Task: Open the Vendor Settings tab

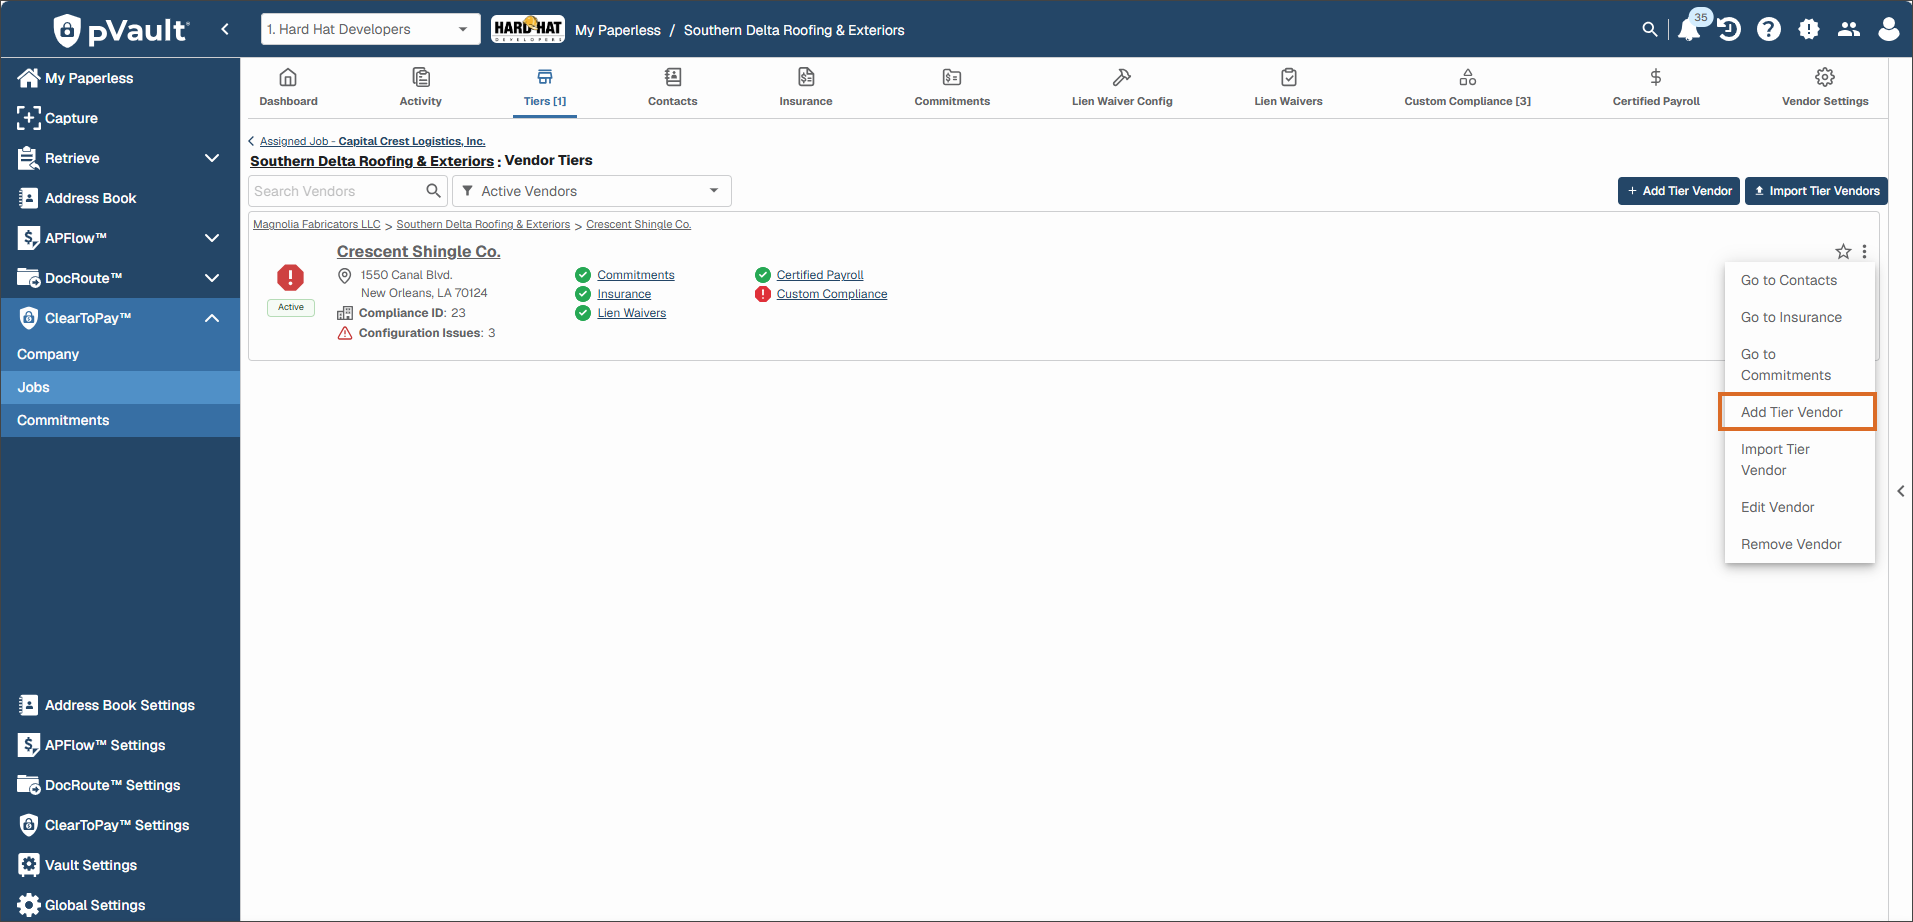Action: point(1825,87)
